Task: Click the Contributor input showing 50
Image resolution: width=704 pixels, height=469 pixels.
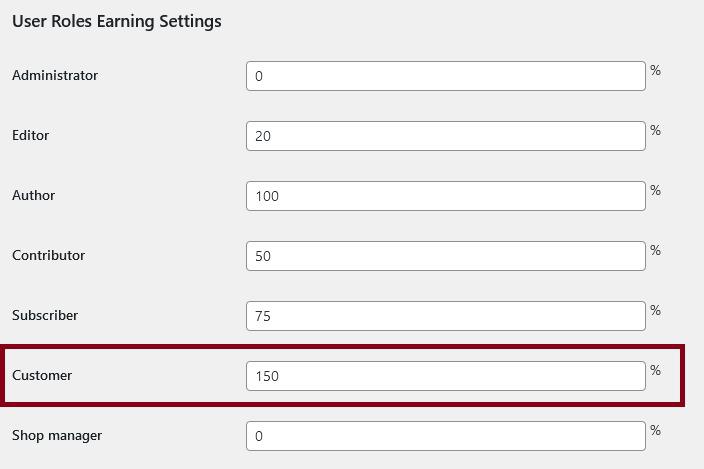Action: tap(445, 256)
